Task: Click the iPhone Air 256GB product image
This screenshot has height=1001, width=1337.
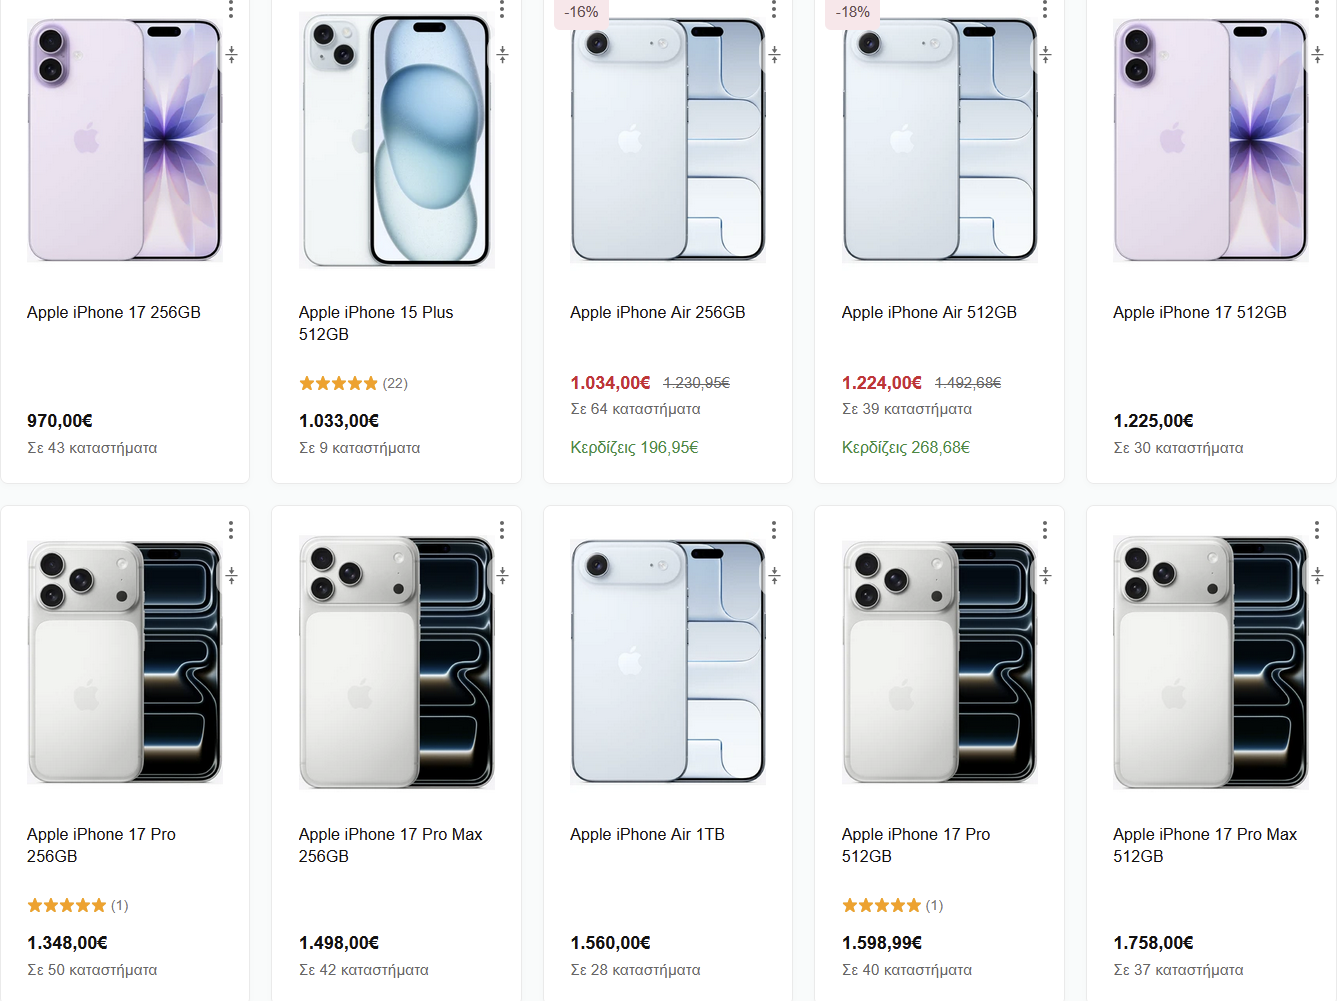Action: coord(667,140)
